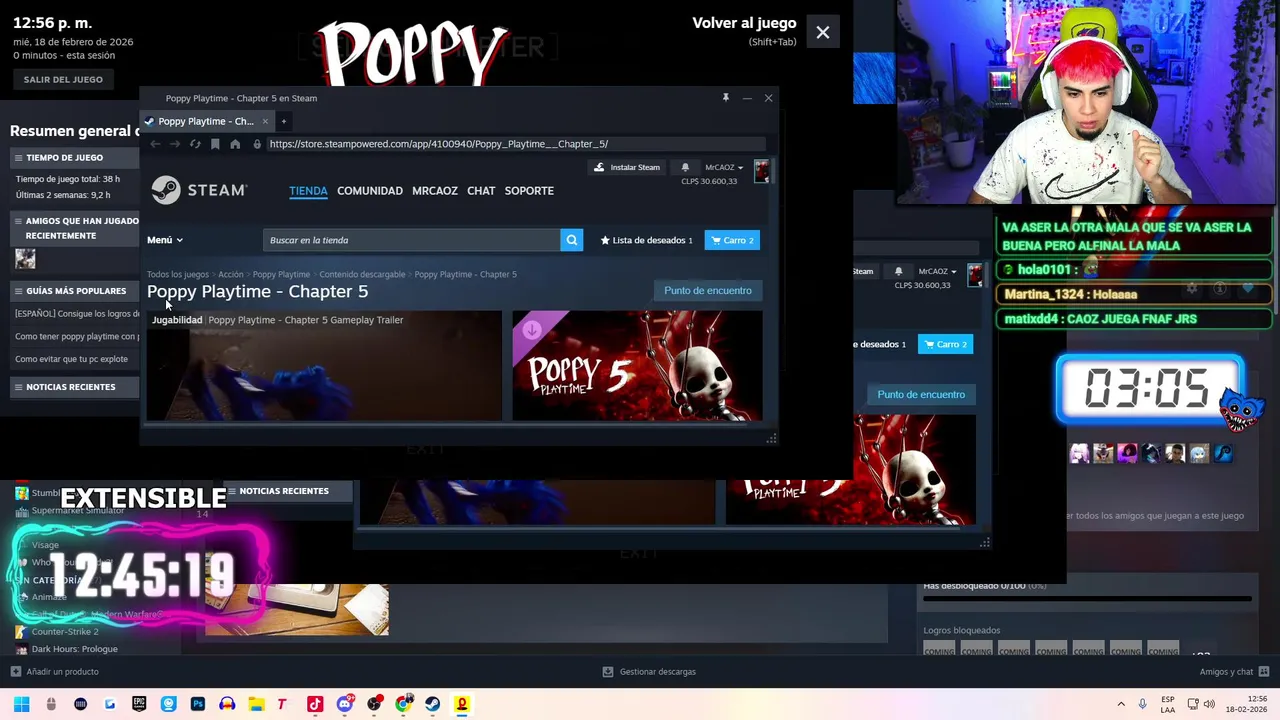Click the SALIR DEL JUEGO button
Screen dimensions: 1280x720
click(63, 79)
